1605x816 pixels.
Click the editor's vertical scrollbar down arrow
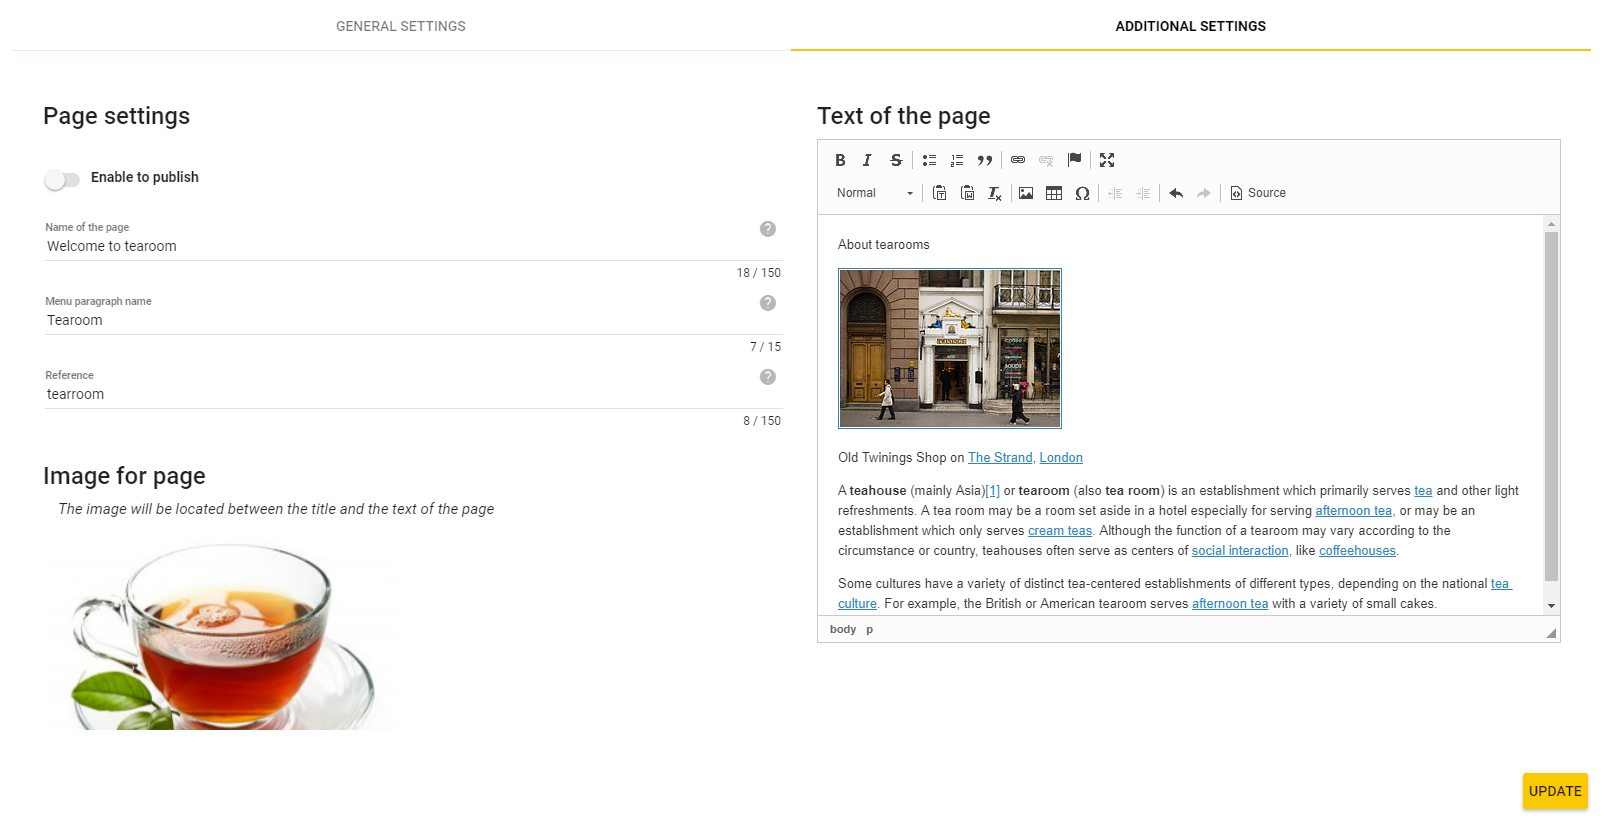pyautogui.click(x=1551, y=606)
